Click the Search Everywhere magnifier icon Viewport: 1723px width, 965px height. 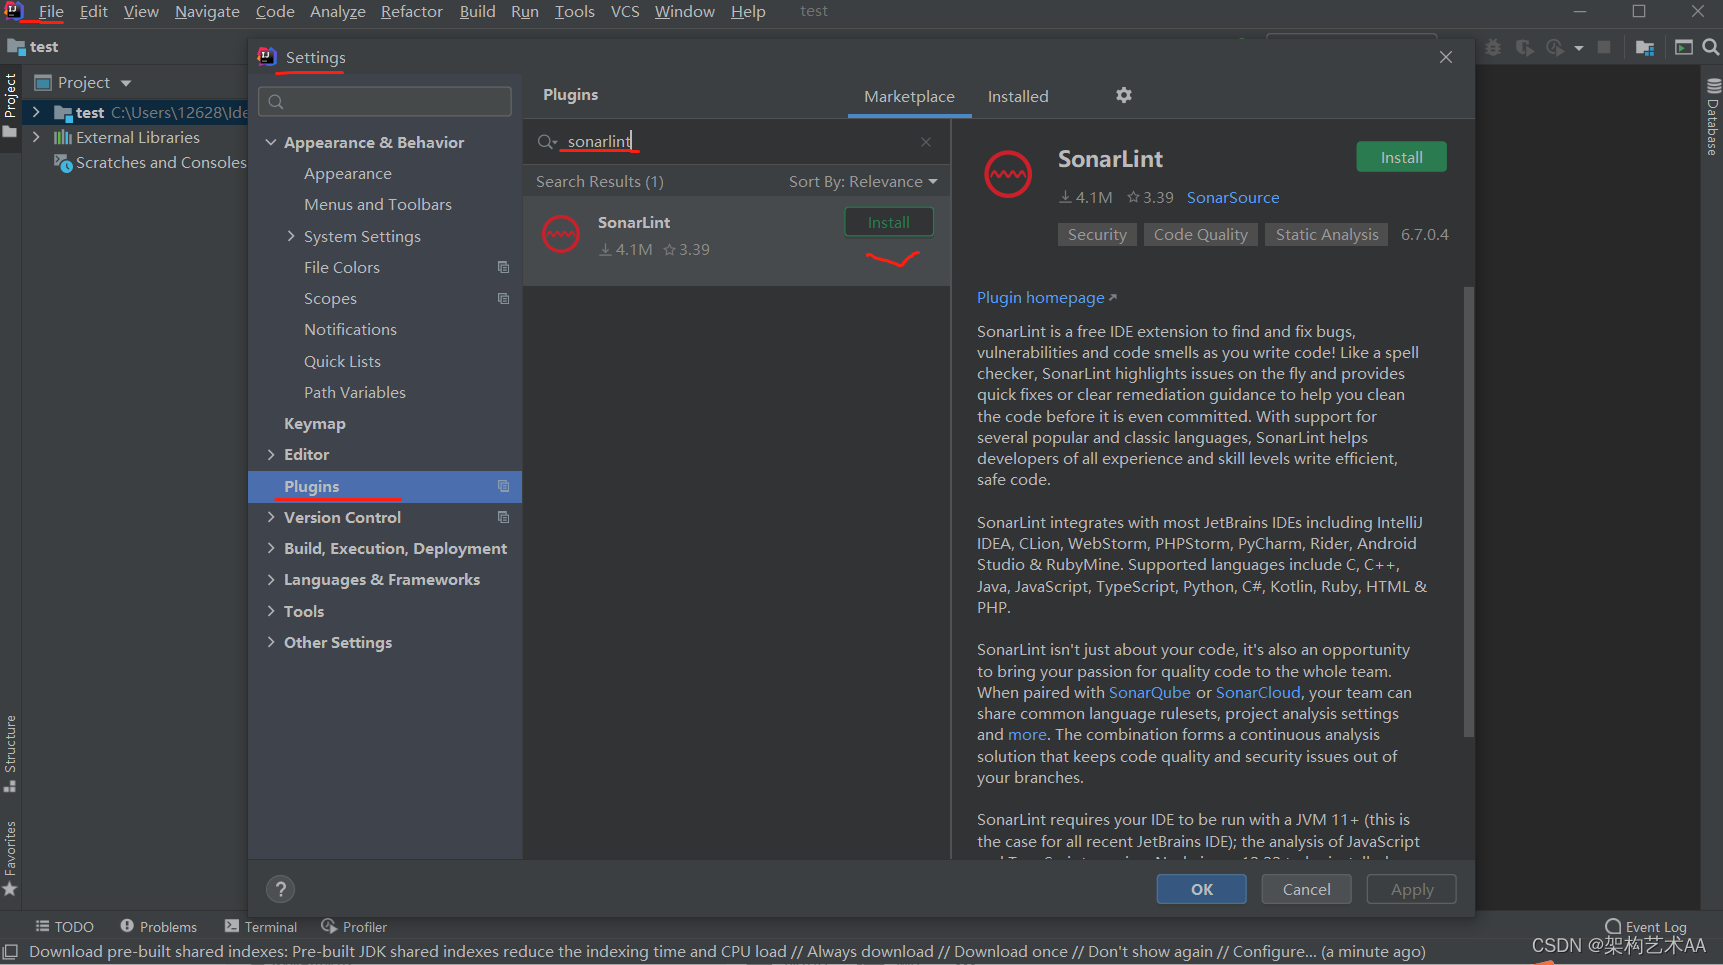(1710, 47)
